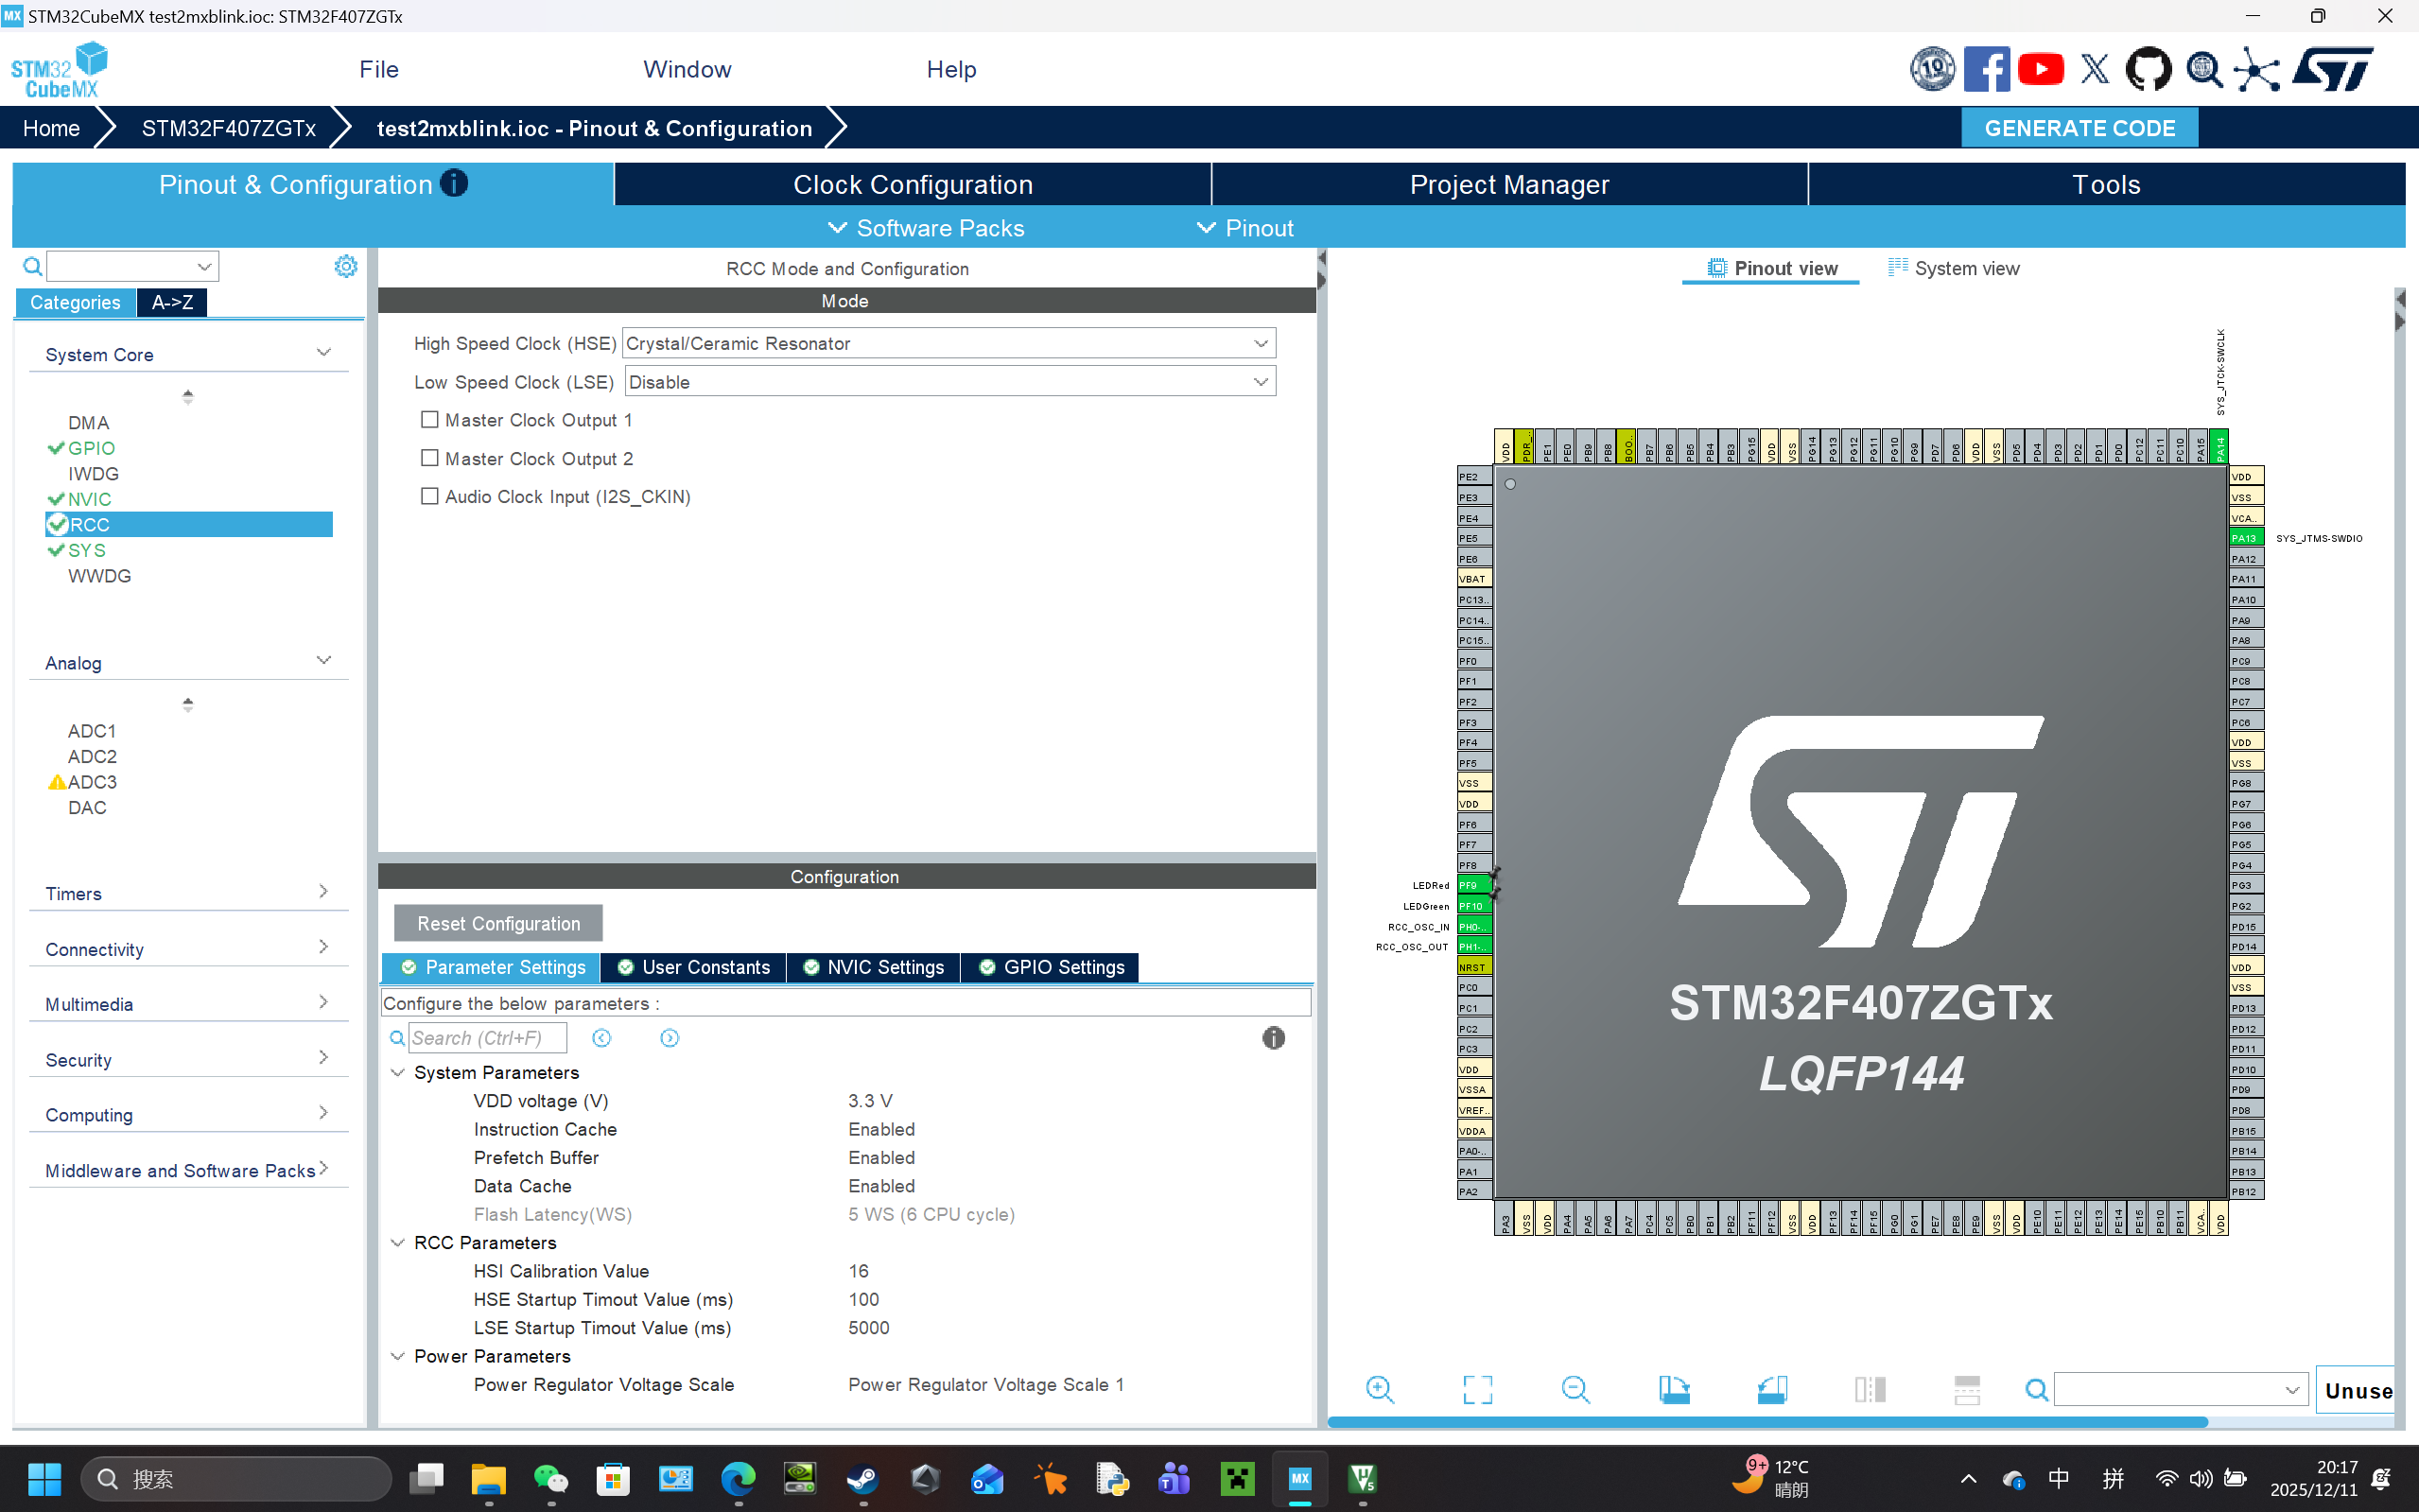Screen dimensions: 2419x1512
Task: Click the parameter info icon
Action: point(1272,1038)
